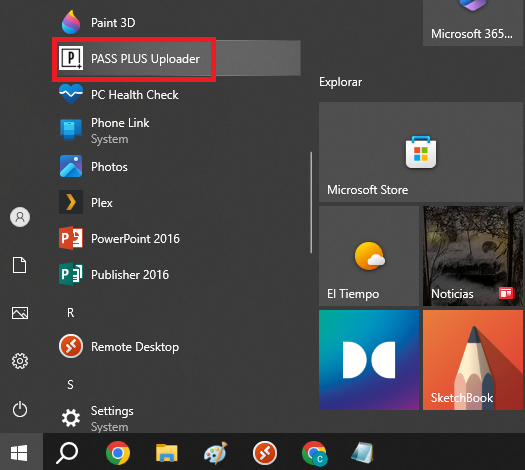Open the Noticias news tile

point(472,256)
